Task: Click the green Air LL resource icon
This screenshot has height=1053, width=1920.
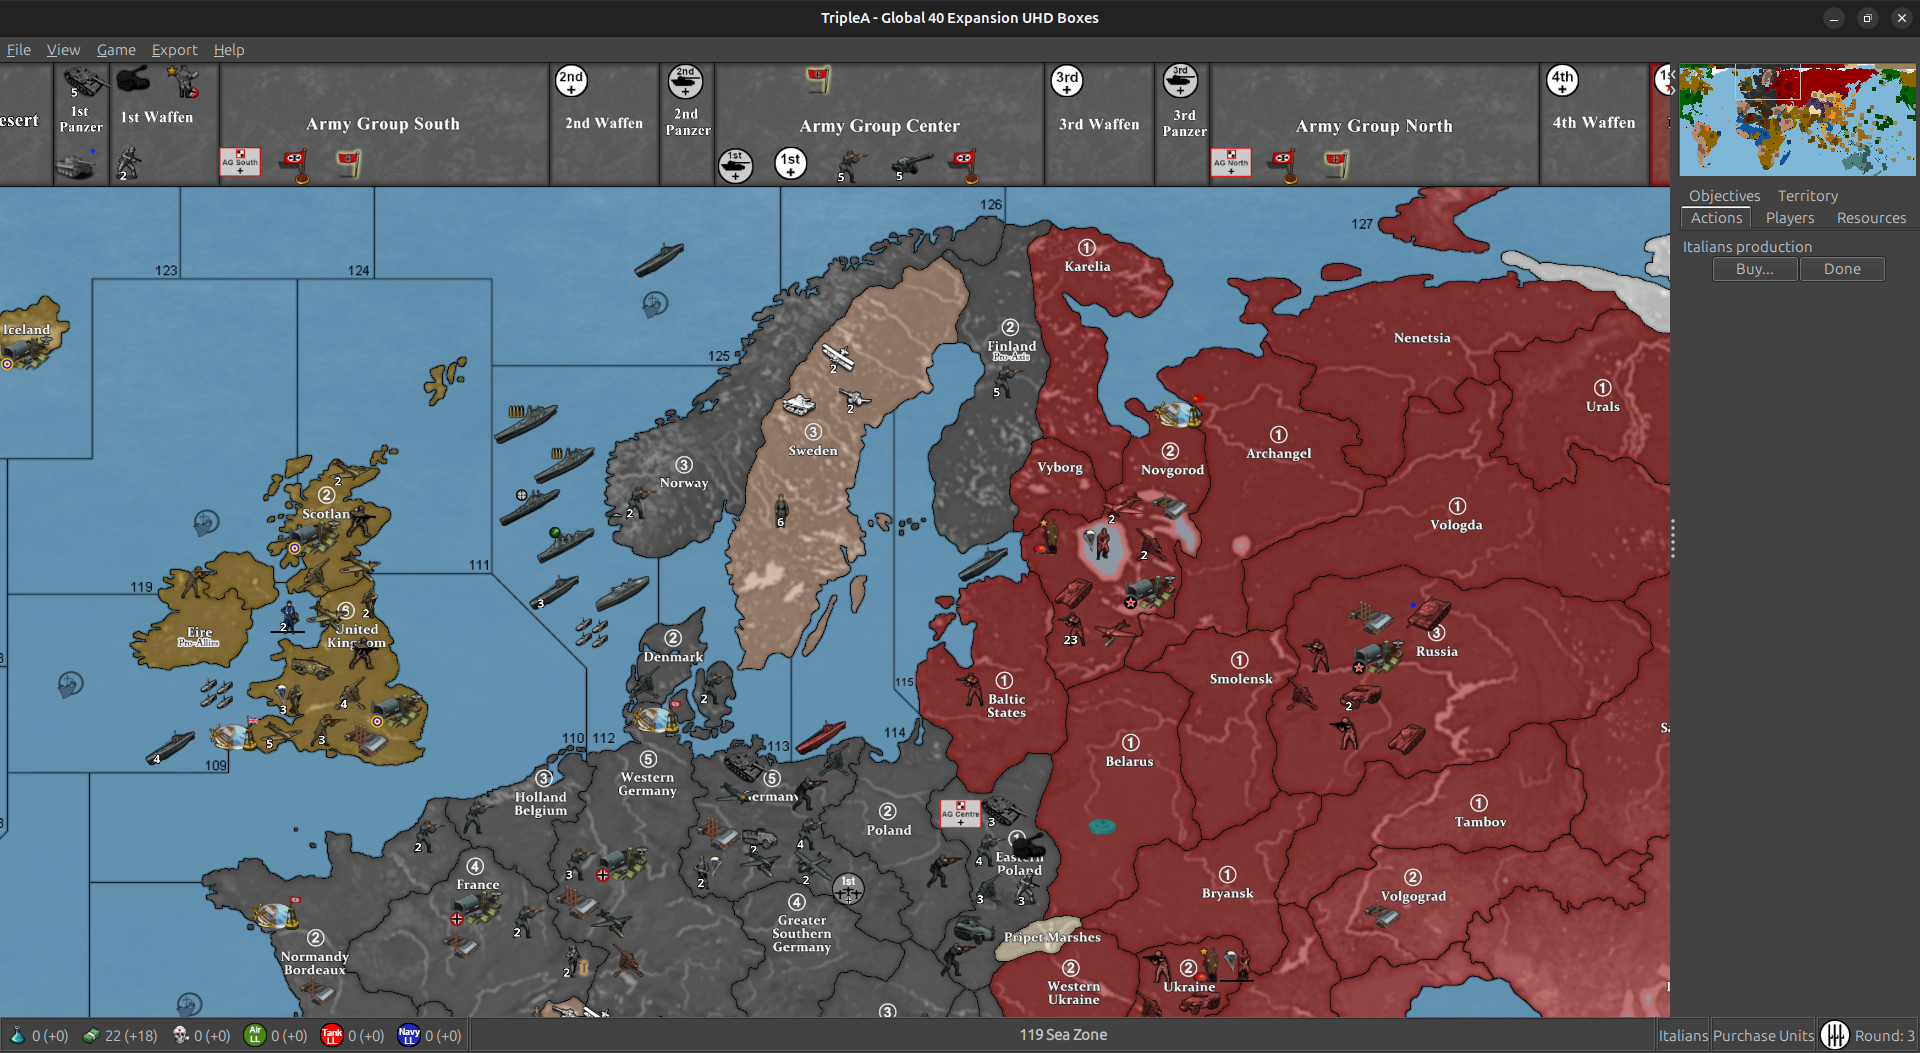Action: tap(257, 1035)
